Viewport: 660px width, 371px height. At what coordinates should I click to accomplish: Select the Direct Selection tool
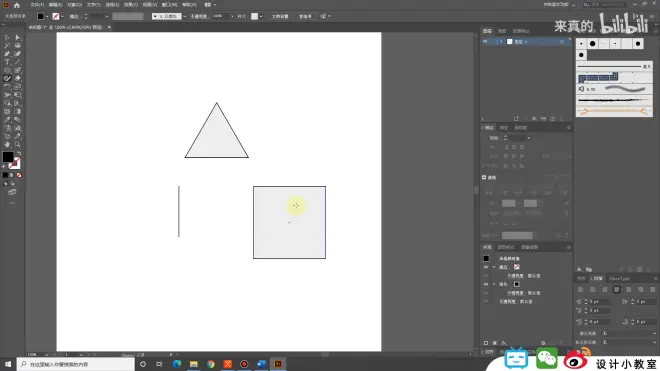coord(18,37)
